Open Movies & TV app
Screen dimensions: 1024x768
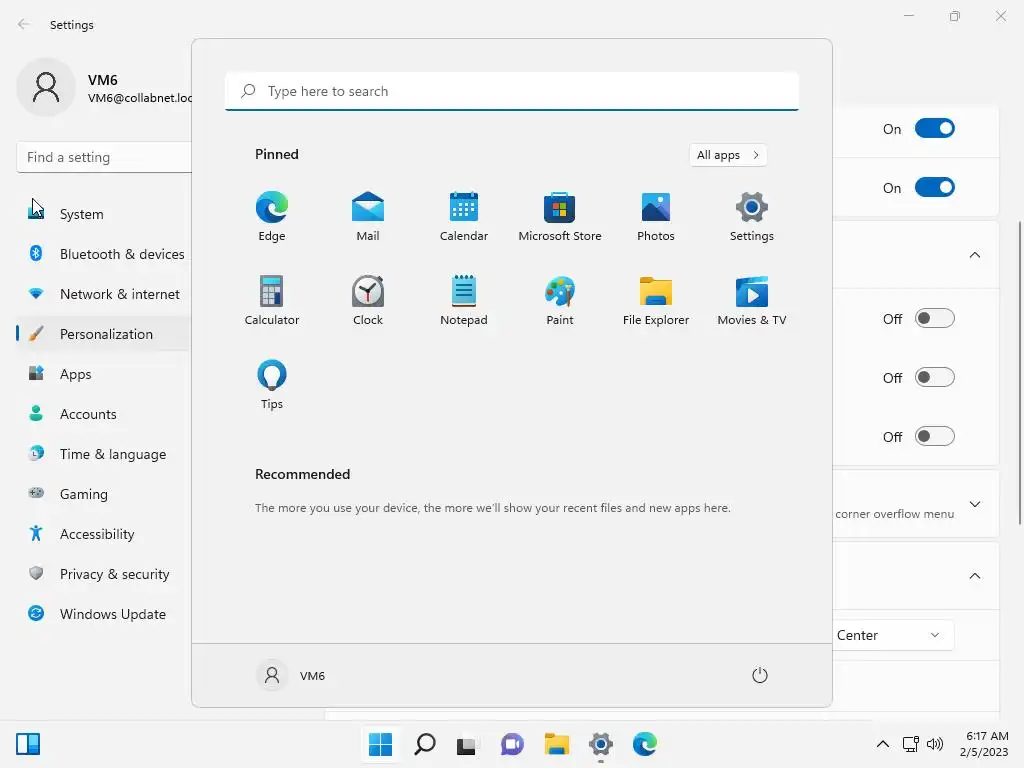click(x=752, y=300)
